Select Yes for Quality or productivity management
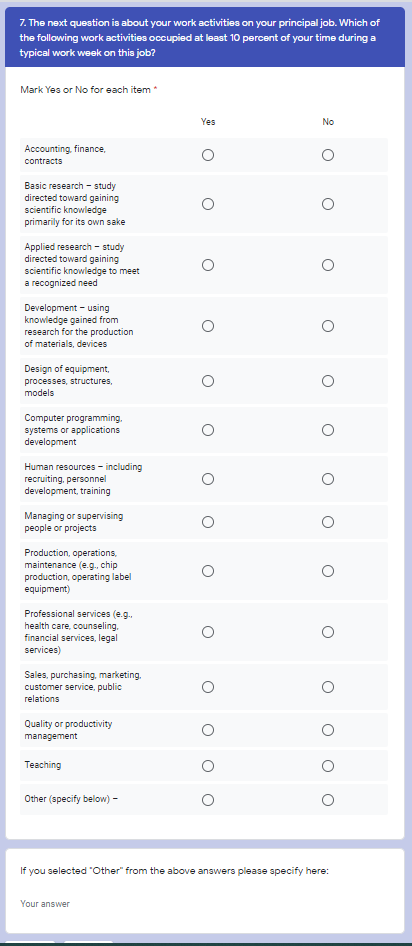 click(208, 731)
